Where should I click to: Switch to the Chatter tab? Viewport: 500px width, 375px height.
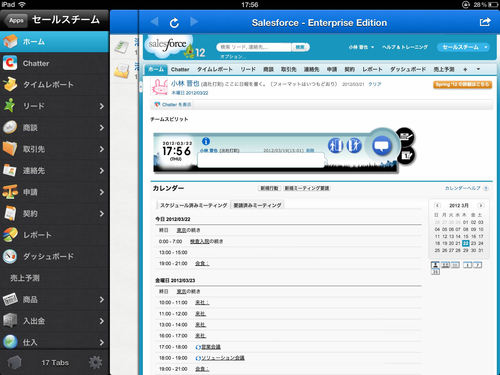[180, 69]
